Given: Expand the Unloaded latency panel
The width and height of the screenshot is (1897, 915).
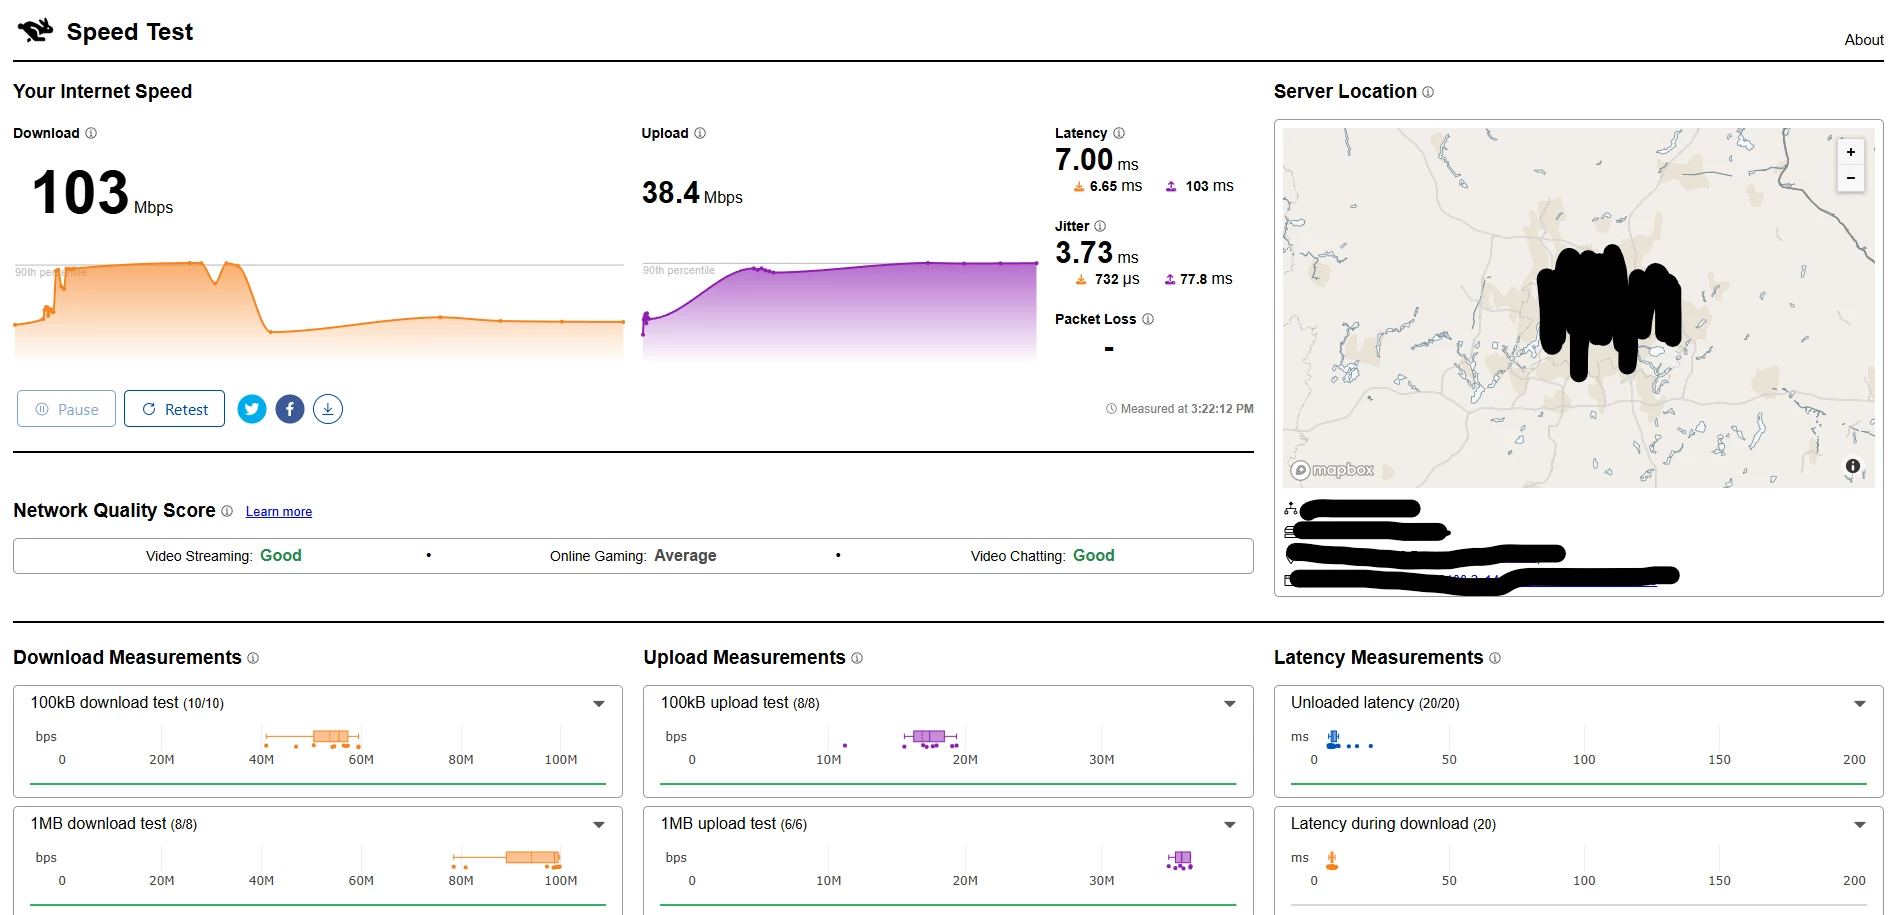Looking at the screenshot, I should (x=1860, y=704).
